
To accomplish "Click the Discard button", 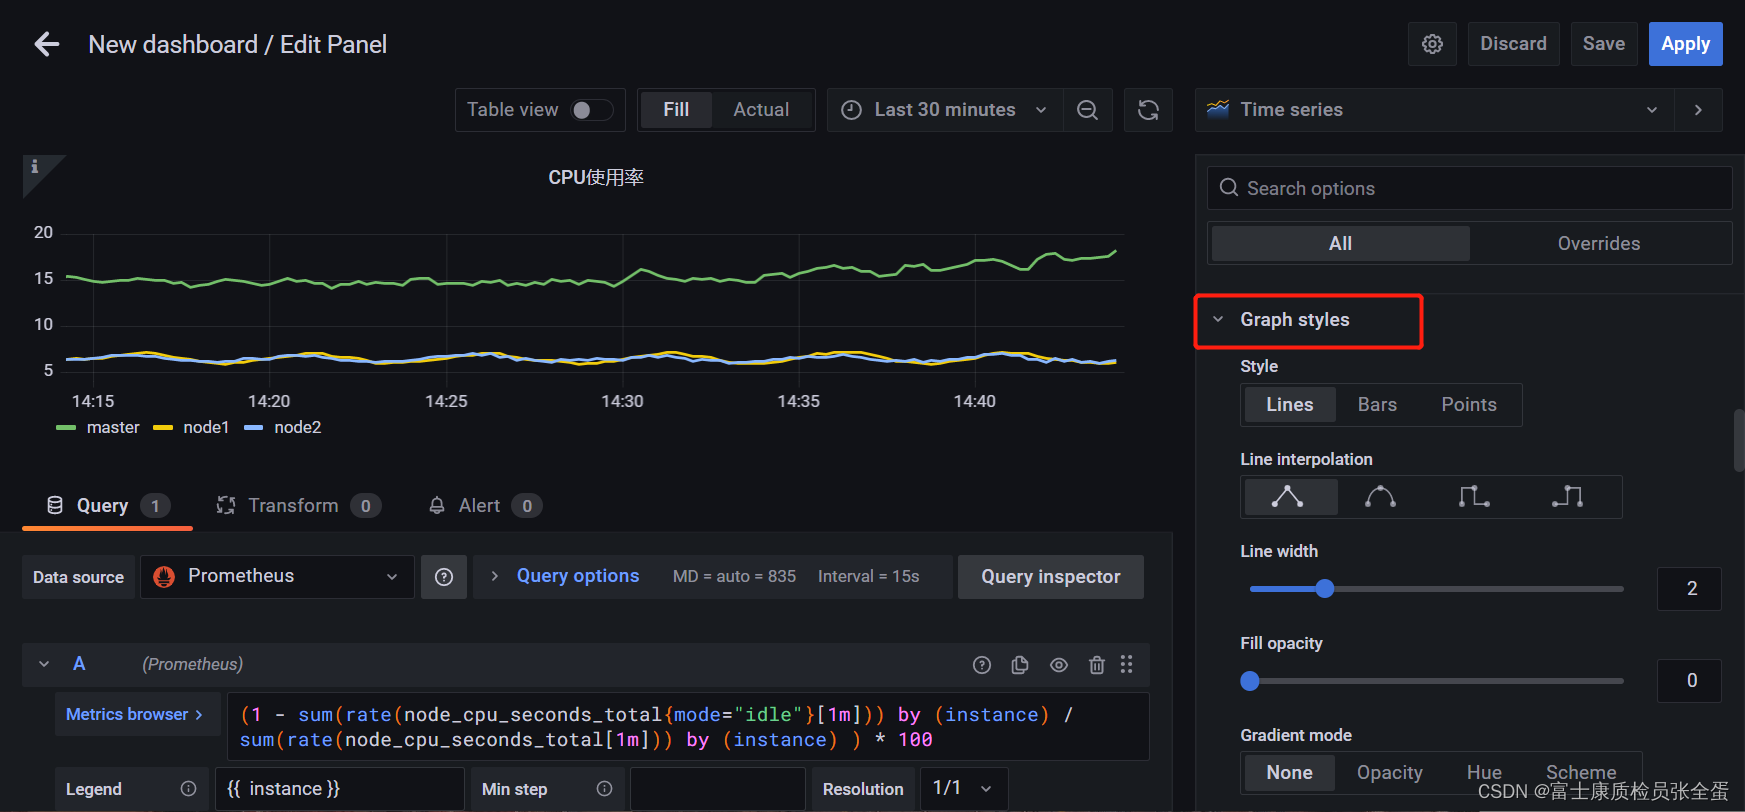I will click(x=1513, y=44).
